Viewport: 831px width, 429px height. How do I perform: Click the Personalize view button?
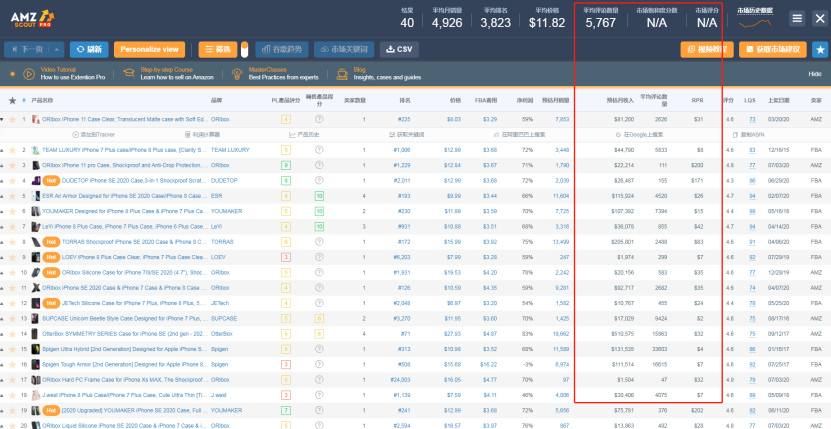tap(151, 49)
